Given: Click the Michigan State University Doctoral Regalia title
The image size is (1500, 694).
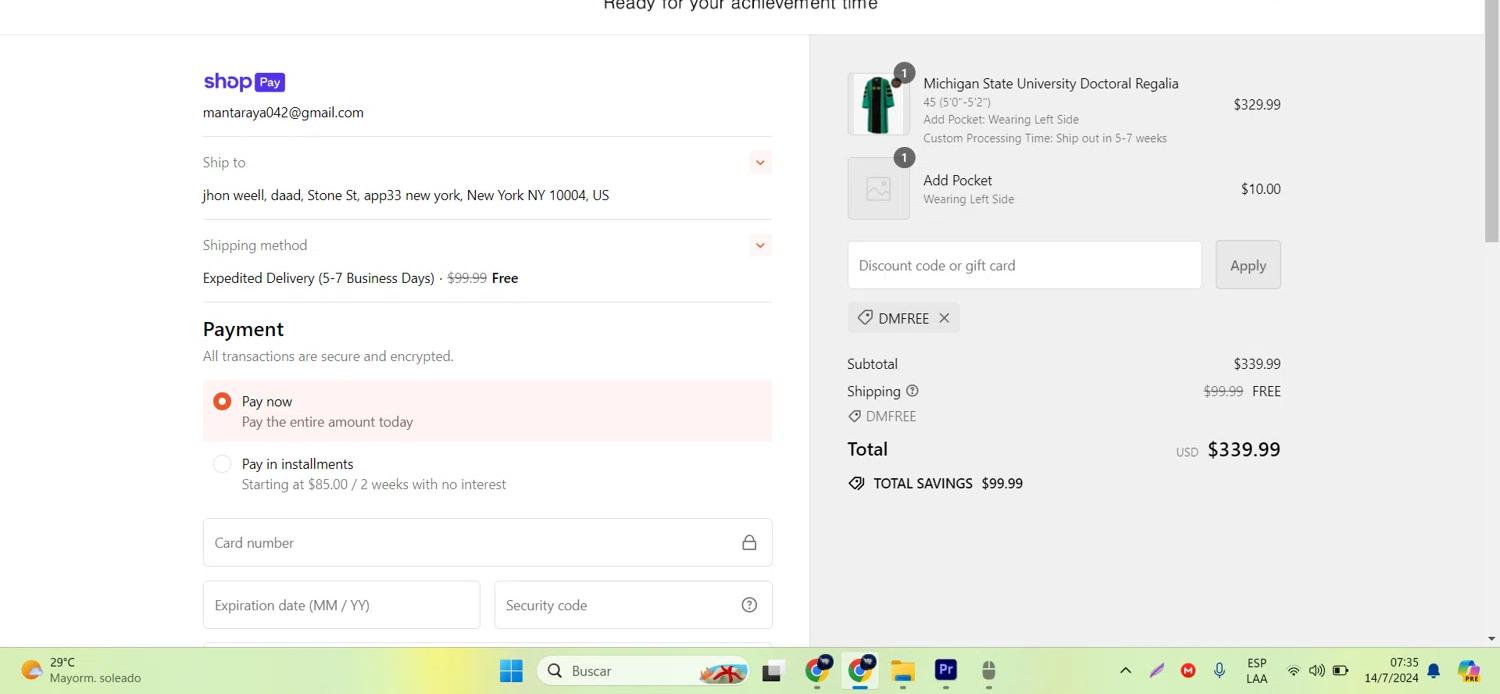Looking at the screenshot, I should (1051, 83).
